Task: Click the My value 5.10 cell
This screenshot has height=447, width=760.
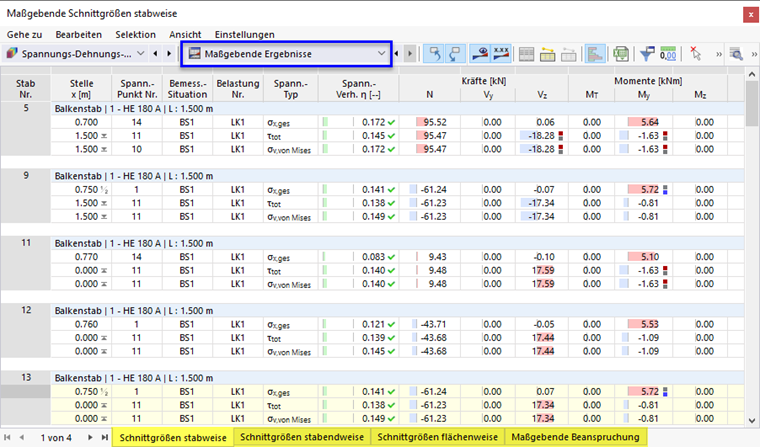Action: point(643,257)
